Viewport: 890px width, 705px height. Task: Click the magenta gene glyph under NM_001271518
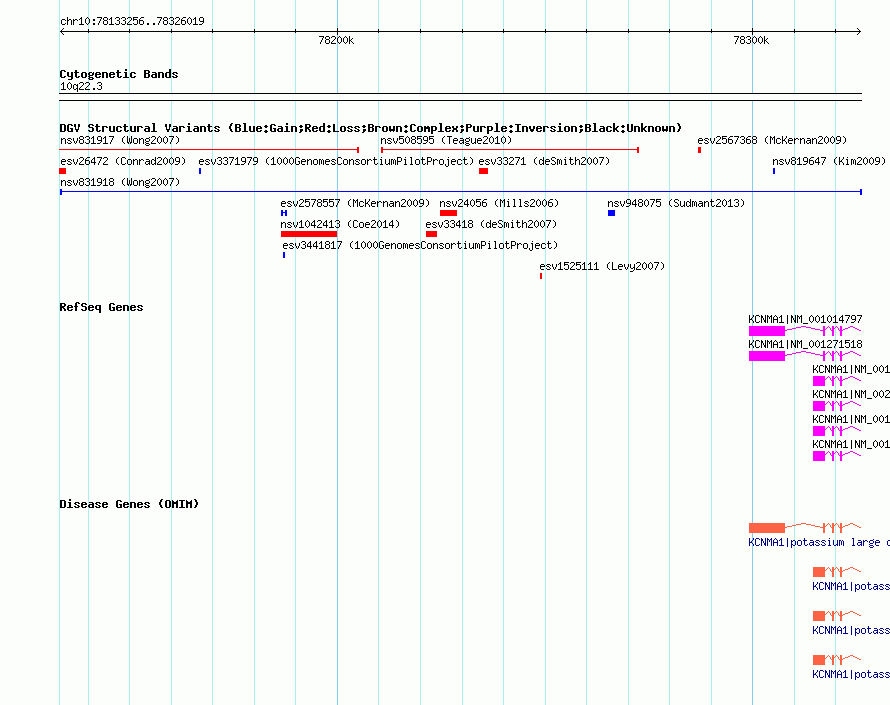click(805, 355)
